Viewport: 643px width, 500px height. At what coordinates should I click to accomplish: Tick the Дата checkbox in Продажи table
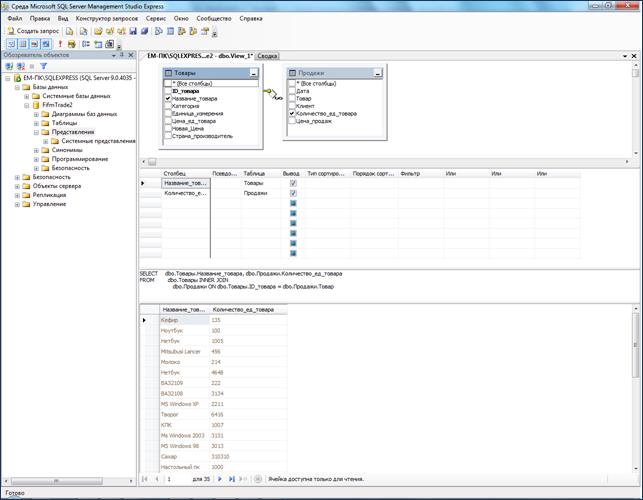pyautogui.click(x=292, y=91)
